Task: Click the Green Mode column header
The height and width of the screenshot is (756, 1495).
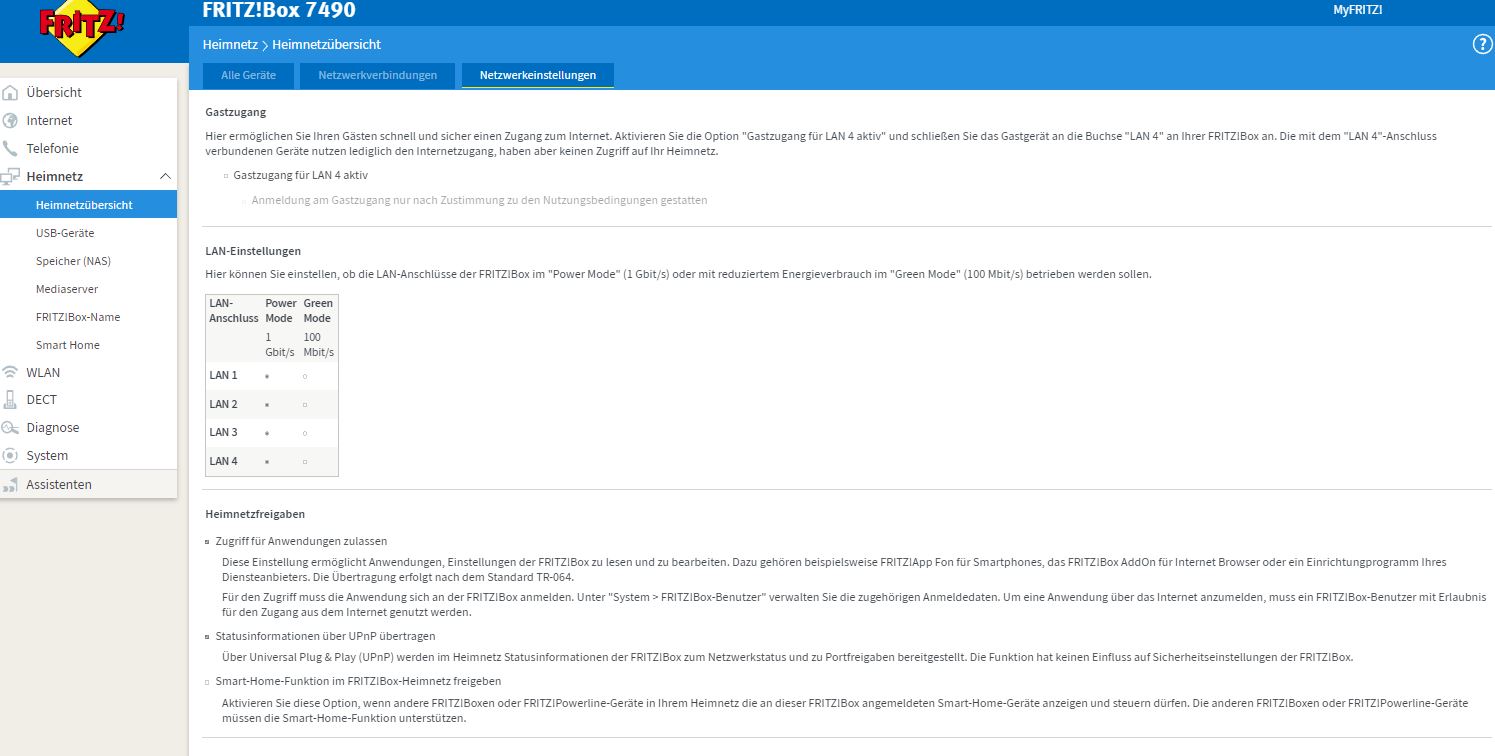Action: point(317,310)
